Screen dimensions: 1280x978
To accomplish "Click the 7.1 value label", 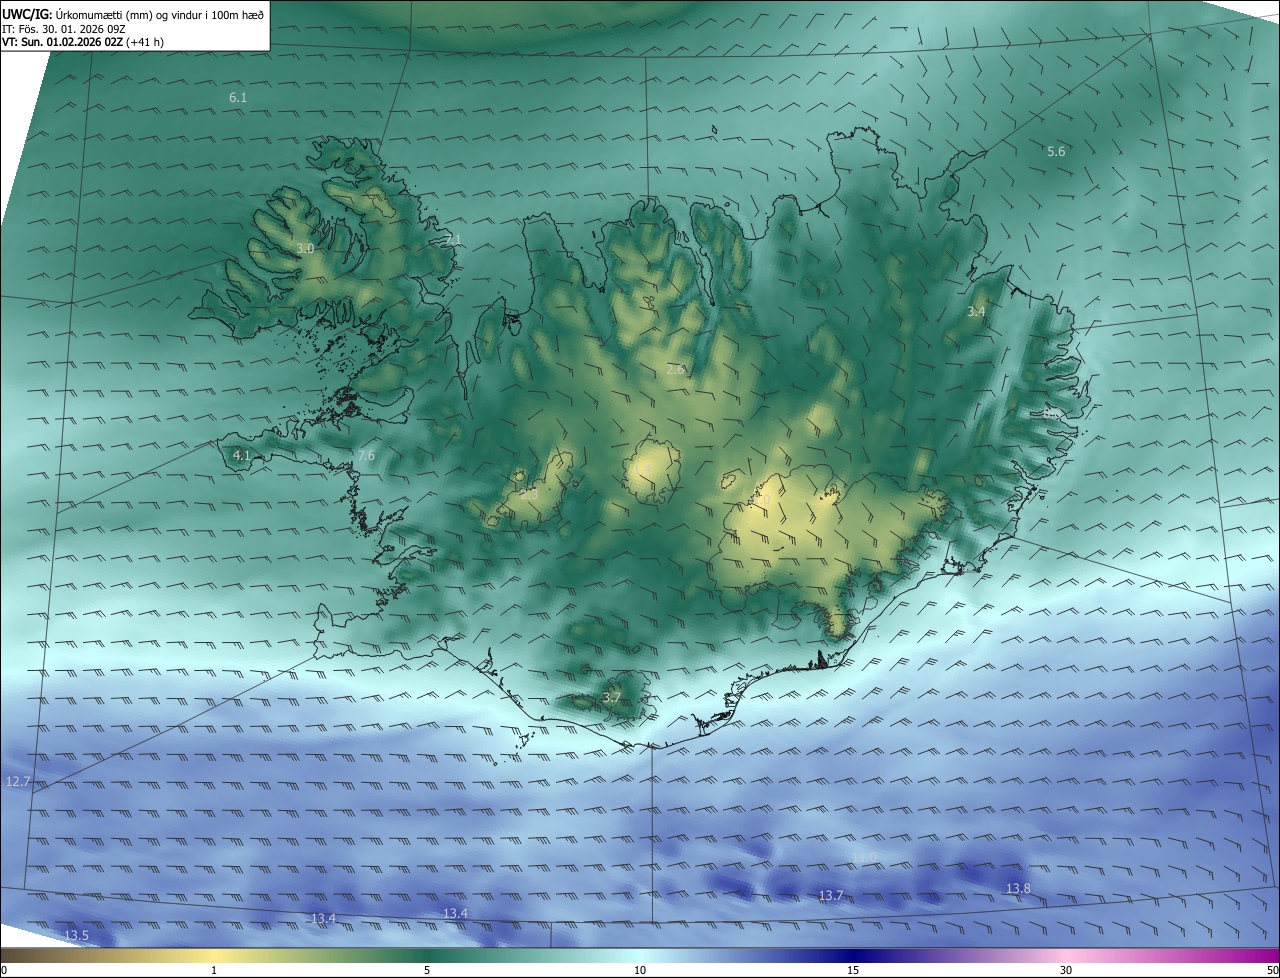I will pos(453,239).
